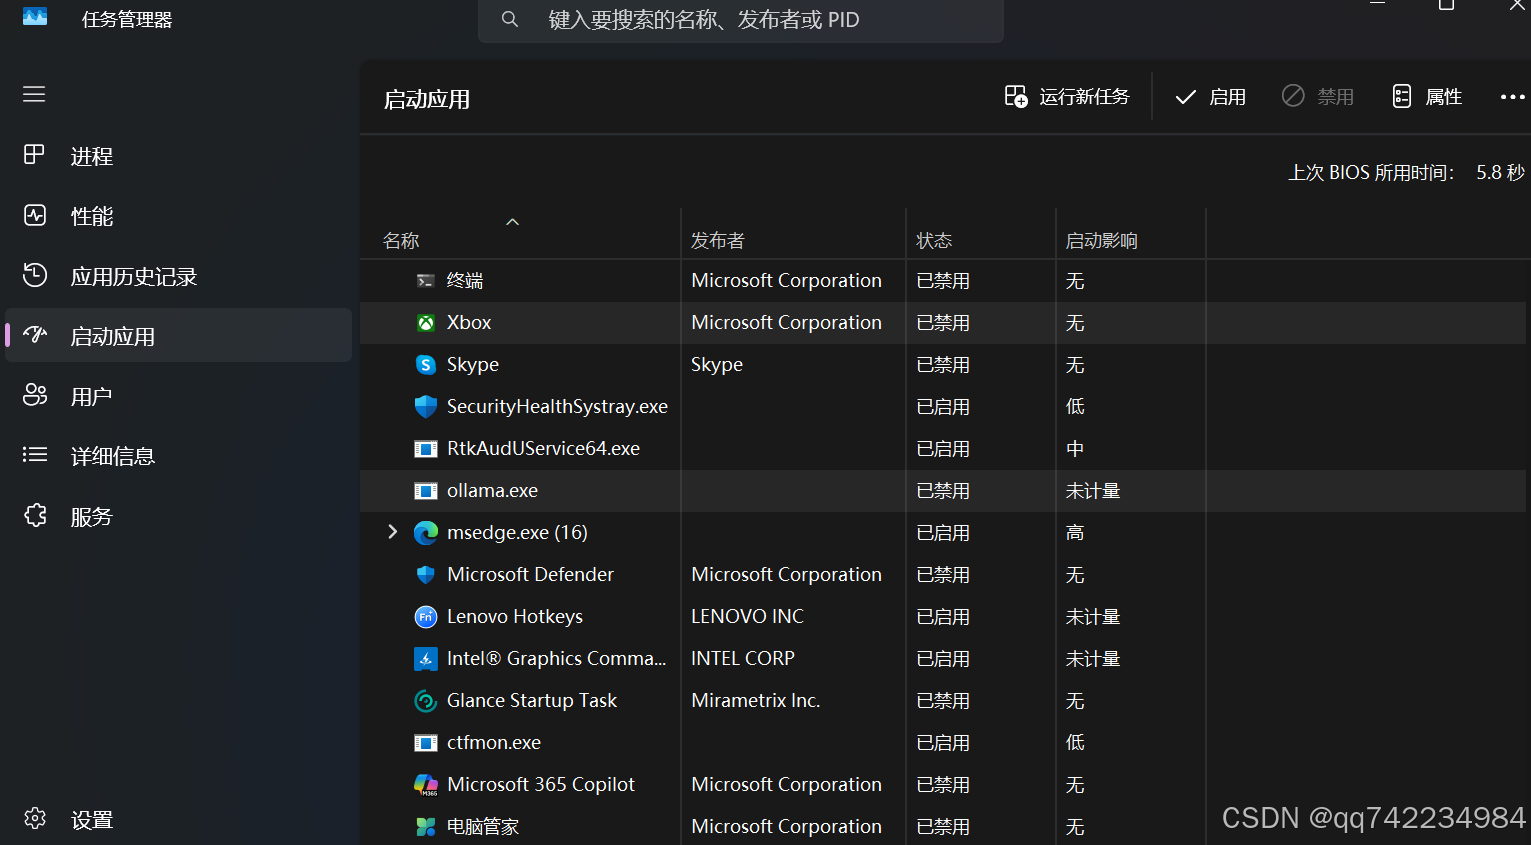Click the Processes (进程) sidebar icon
1531x845 pixels.
point(34,155)
